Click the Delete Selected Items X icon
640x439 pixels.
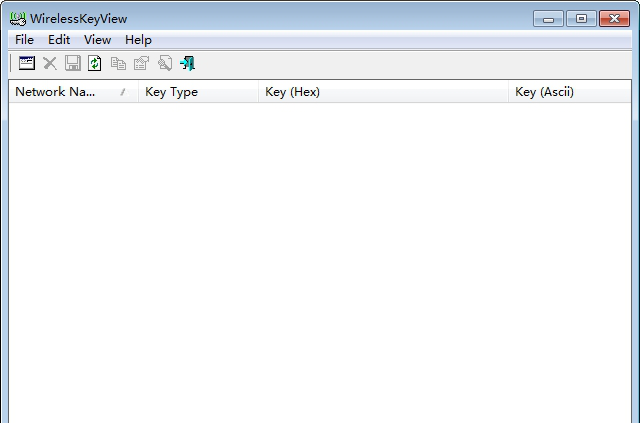pos(50,63)
